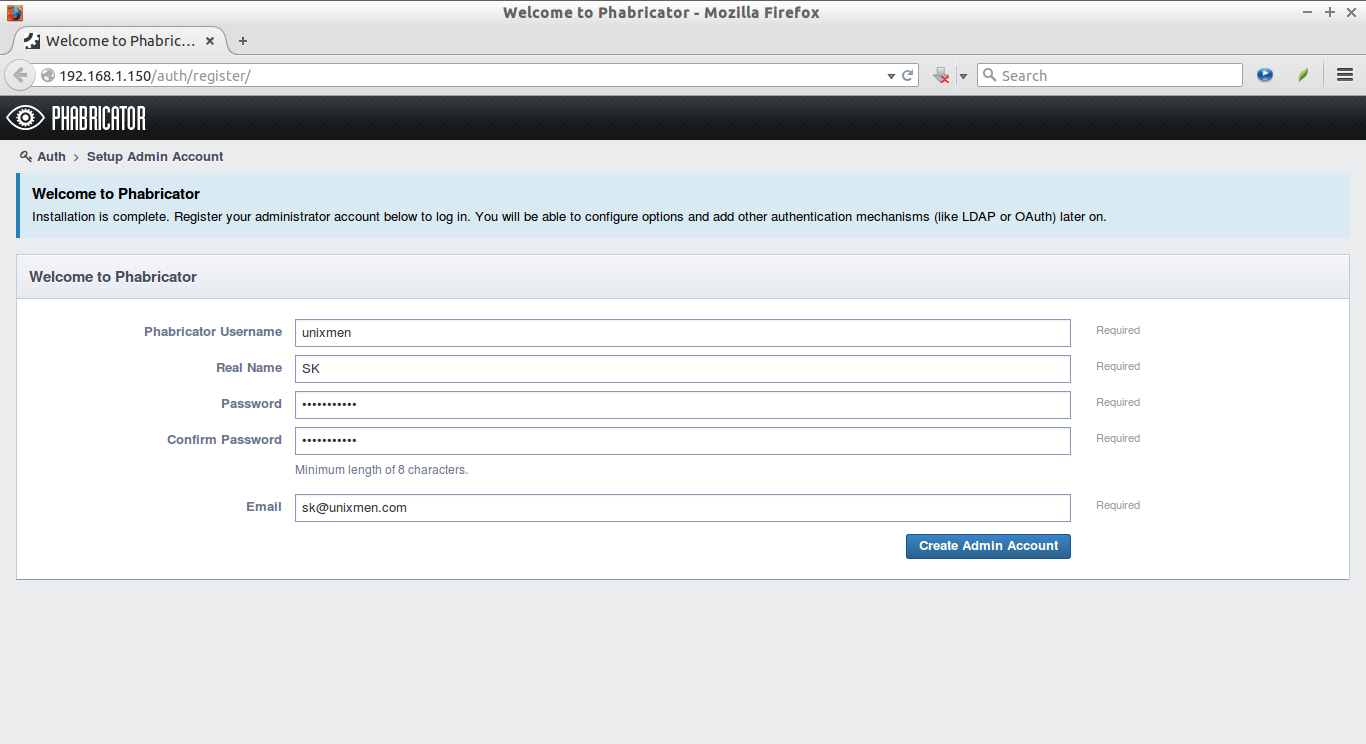Click the Firefox back arrow button
This screenshot has height=744, width=1366.
click(x=20, y=75)
